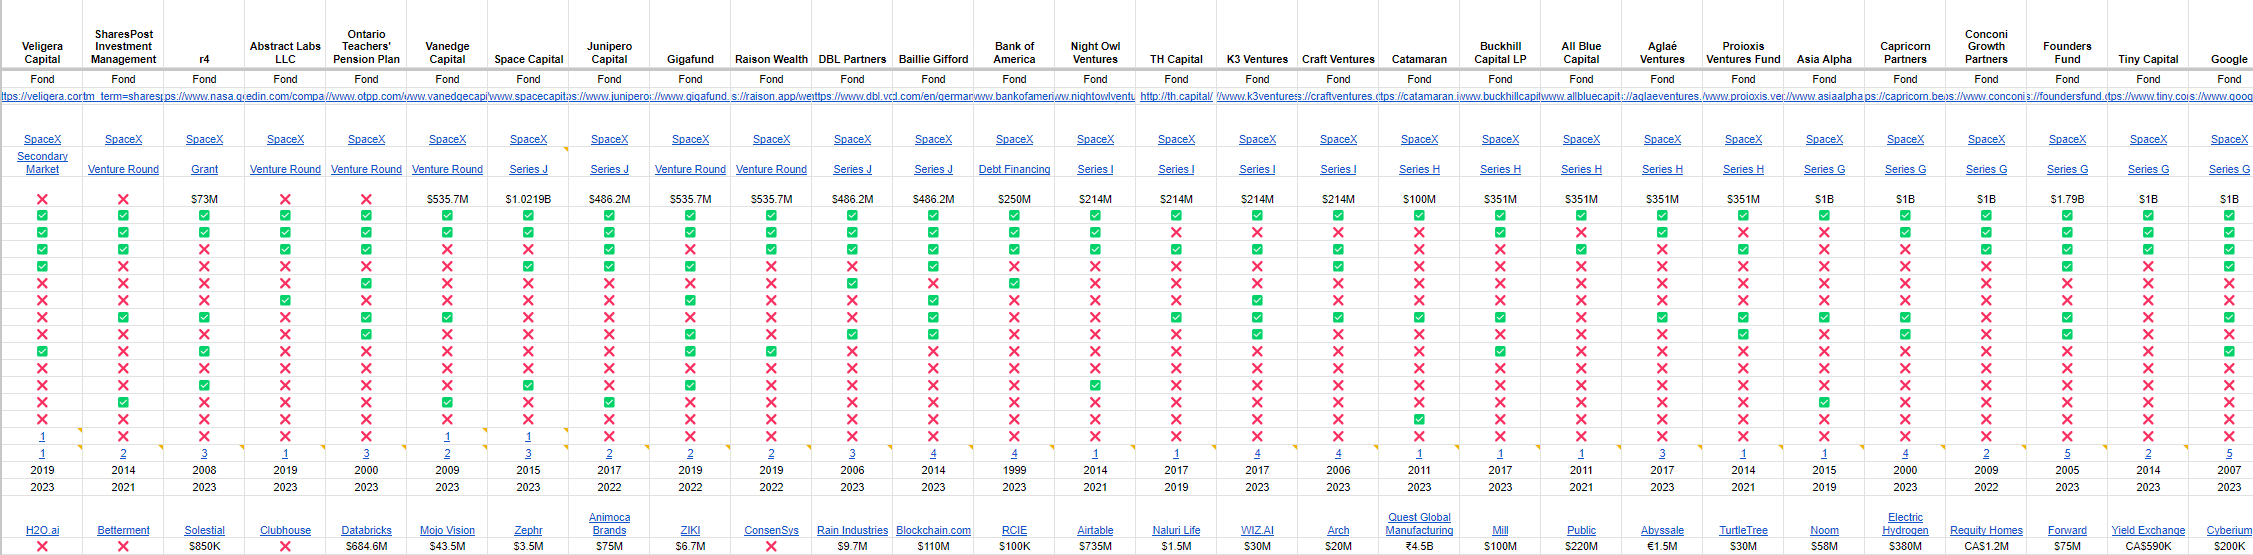Open the Electric Hydrogen link
The height and width of the screenshot is (555, 2253).
pos(1905,524)
